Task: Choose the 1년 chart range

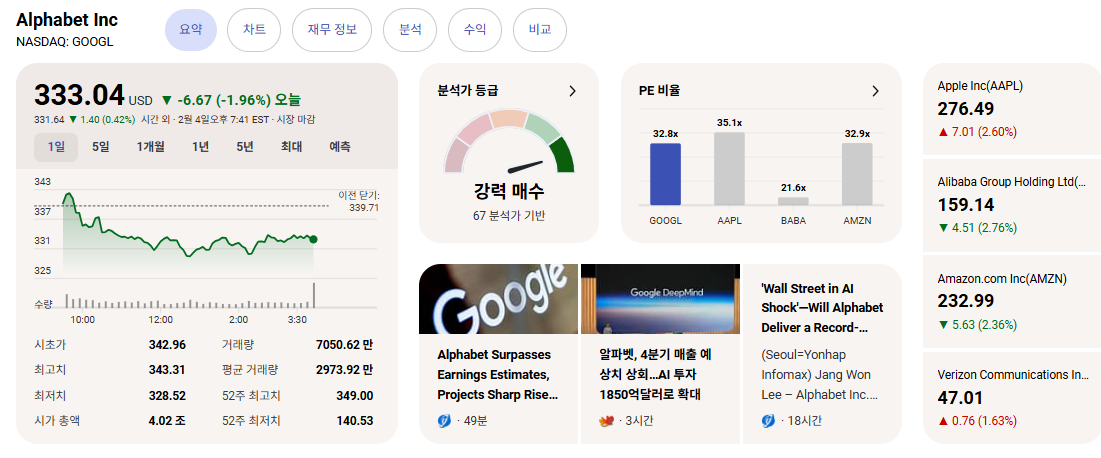Action: pyautogui.click(x=200, y=147)
